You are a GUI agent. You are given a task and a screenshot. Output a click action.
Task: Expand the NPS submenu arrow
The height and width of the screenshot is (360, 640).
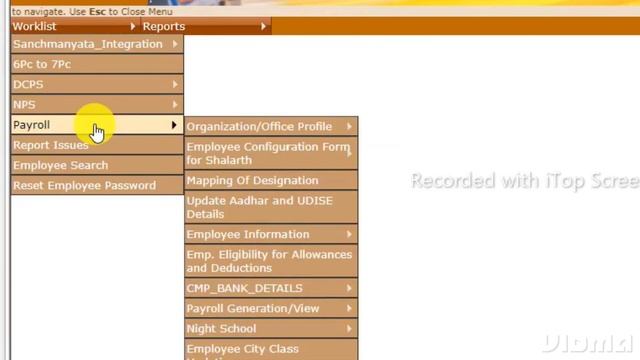click(x=175, y=104)
